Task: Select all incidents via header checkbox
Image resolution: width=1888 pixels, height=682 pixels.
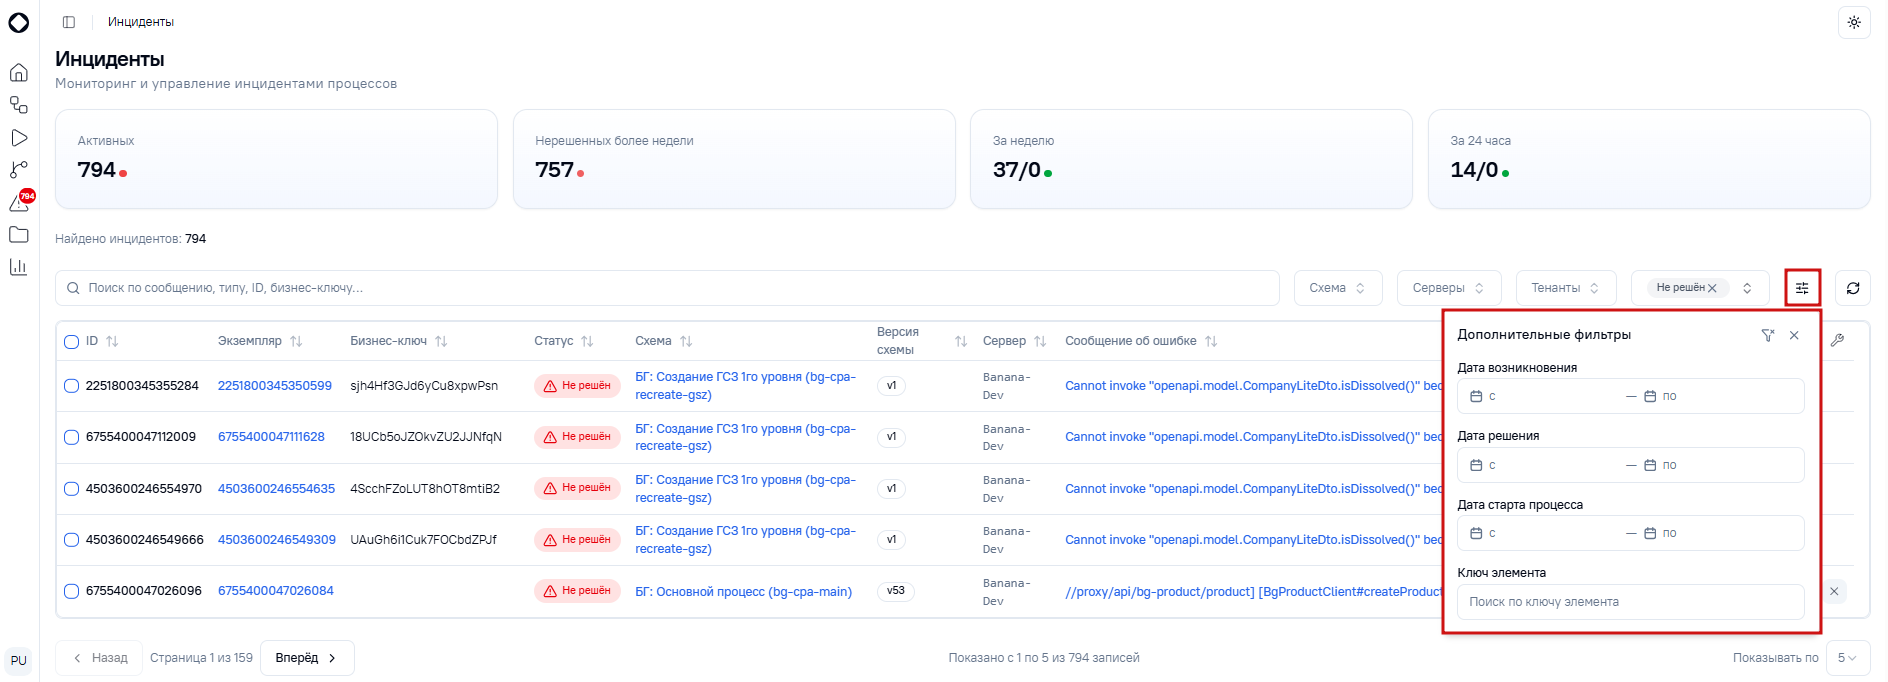Action: (71, 342)
